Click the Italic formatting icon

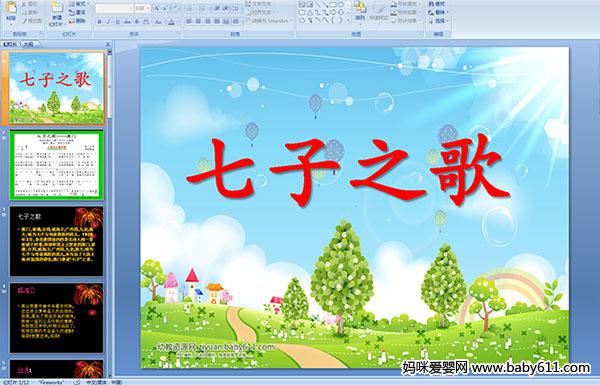[108, 22]
